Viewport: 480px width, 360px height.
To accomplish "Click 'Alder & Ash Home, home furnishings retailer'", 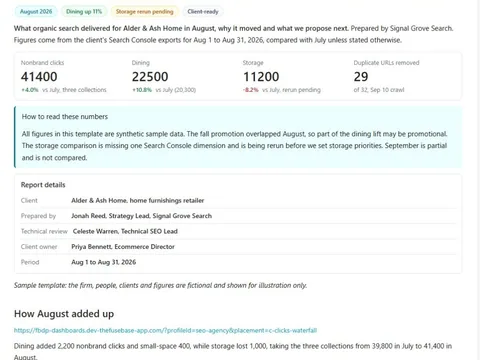I will click(x=138, y=201).
